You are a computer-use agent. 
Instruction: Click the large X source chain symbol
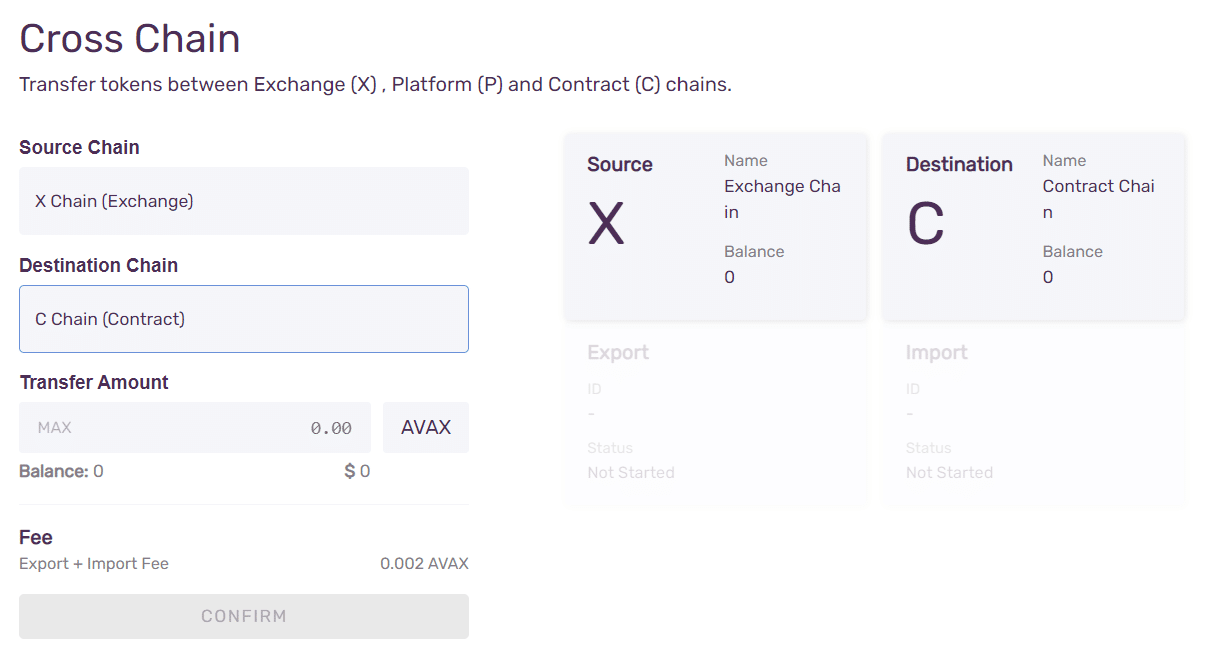(606, 224)
